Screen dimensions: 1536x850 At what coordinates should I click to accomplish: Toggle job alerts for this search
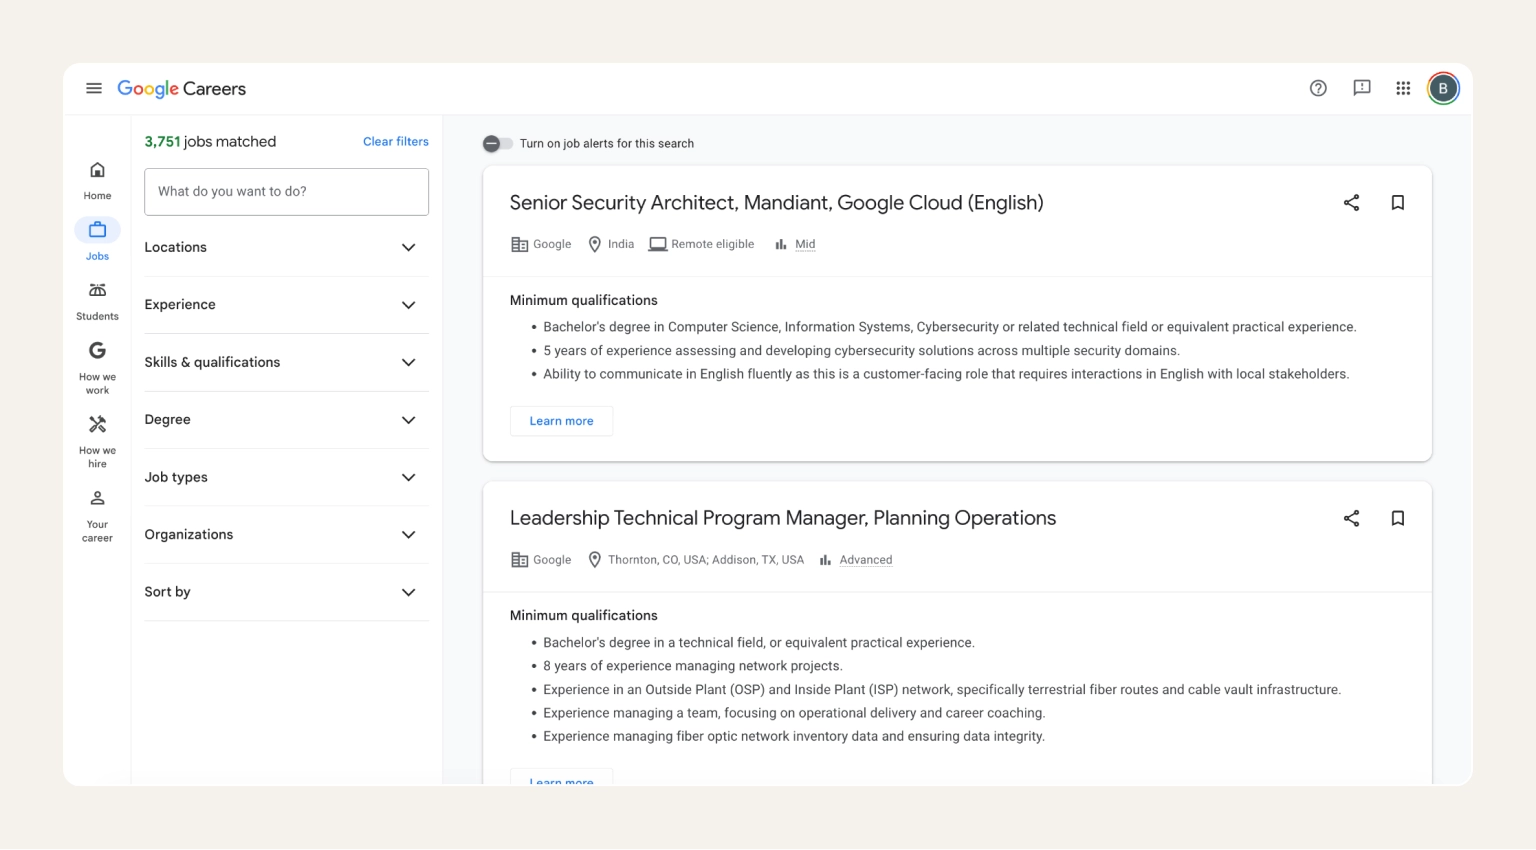[497, 143]
